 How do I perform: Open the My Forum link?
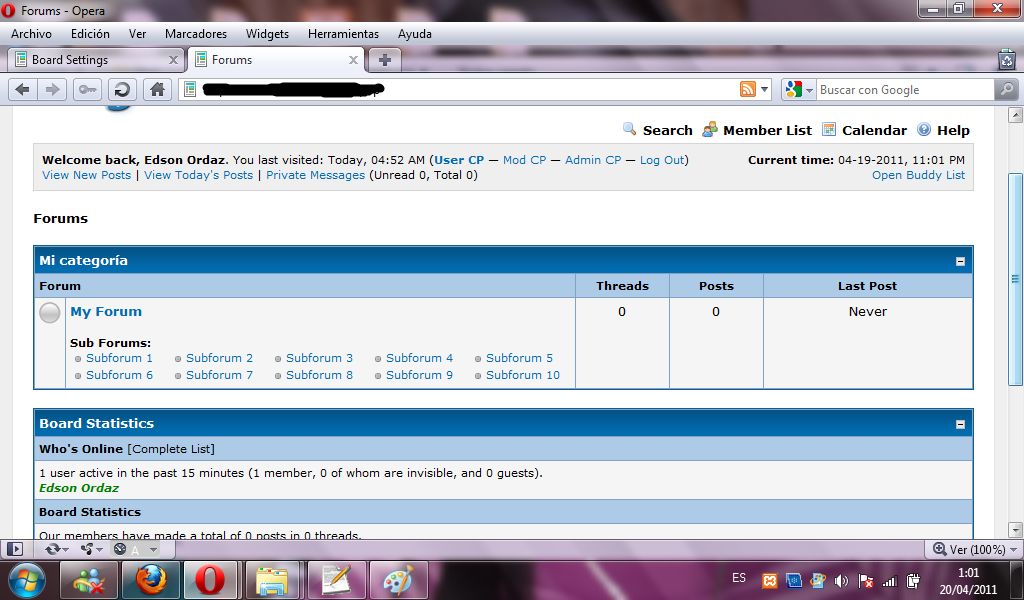pos(106,311)
